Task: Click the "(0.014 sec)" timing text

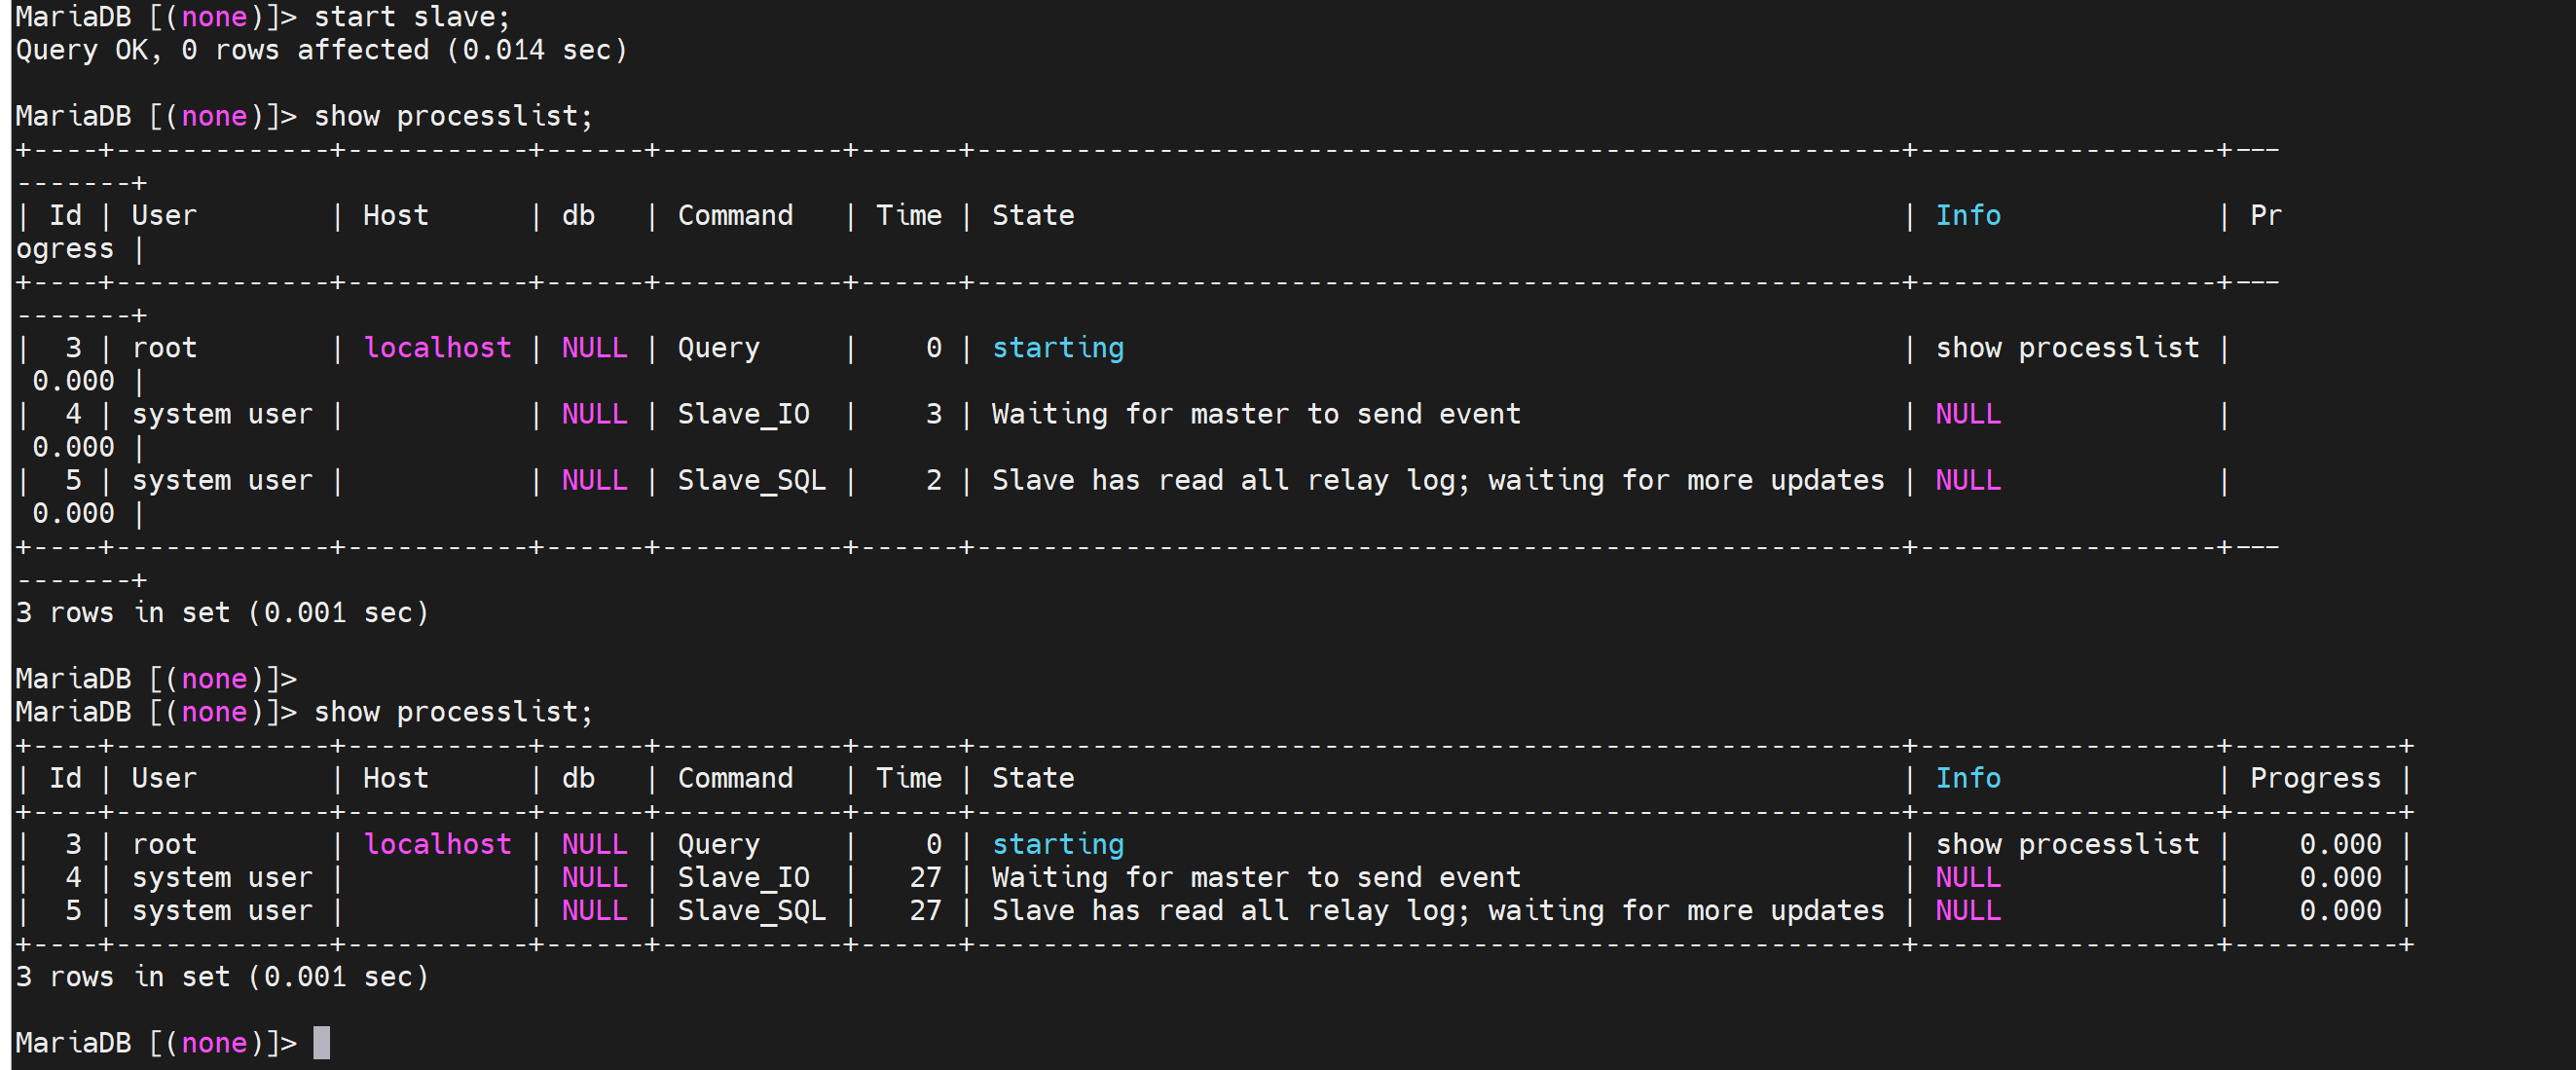Action: [x=537, y=50]
